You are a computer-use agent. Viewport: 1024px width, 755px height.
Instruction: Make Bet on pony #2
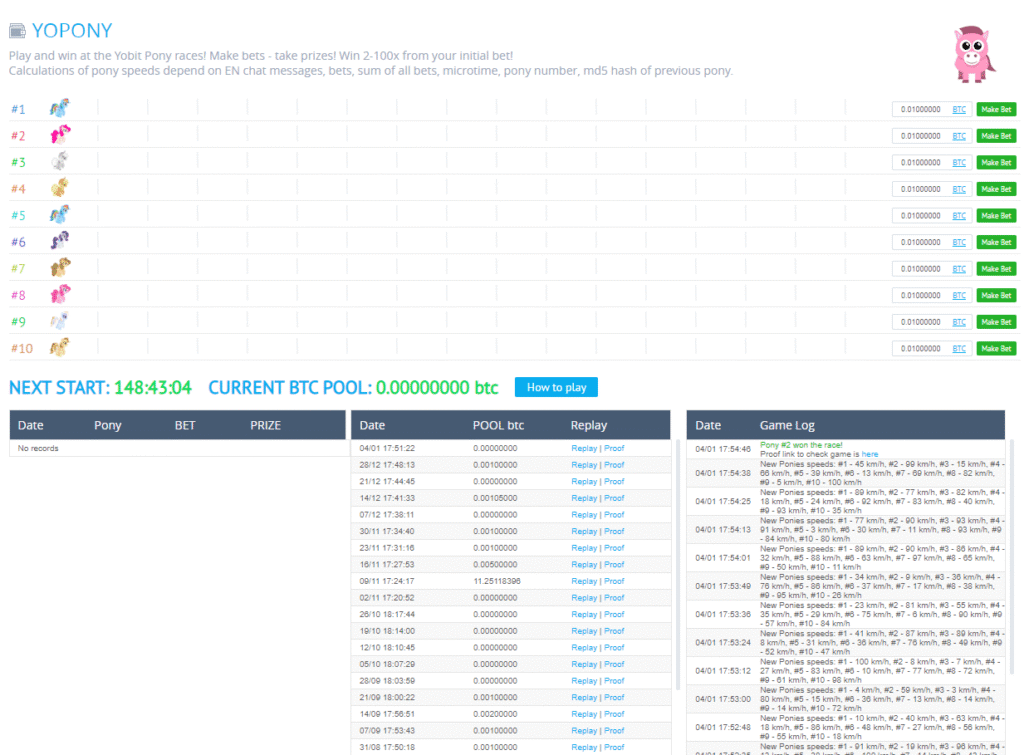996,136
